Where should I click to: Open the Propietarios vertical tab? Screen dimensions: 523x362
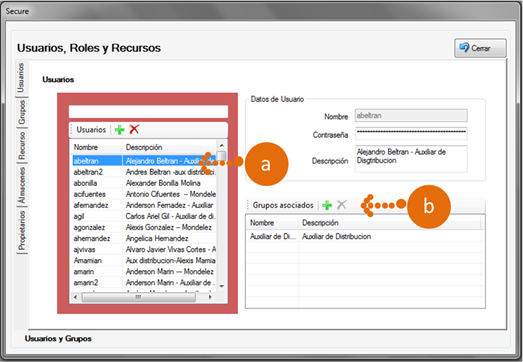21,231
